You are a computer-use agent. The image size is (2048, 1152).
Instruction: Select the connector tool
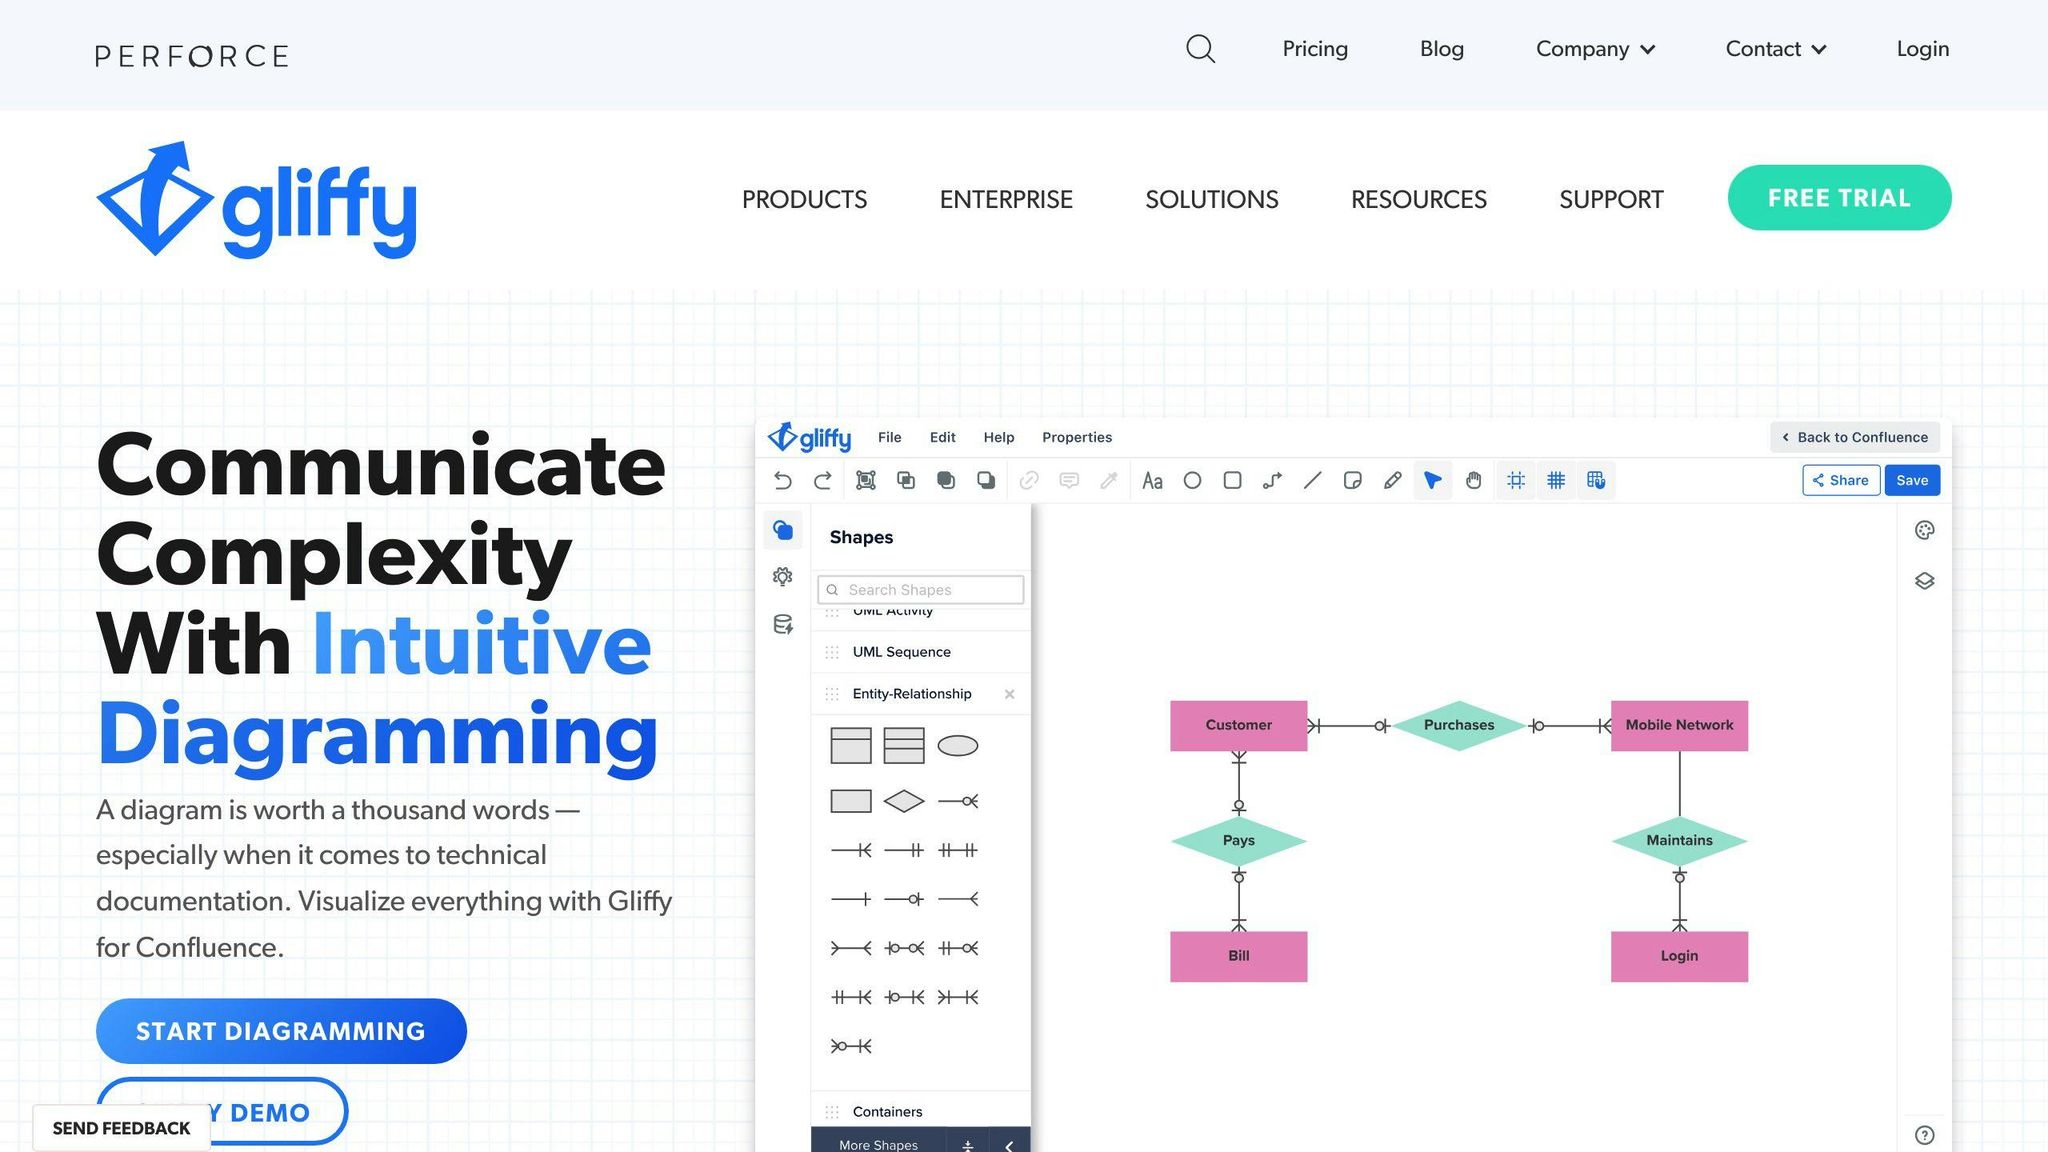pyautogui.click(x=1272, y=481)
